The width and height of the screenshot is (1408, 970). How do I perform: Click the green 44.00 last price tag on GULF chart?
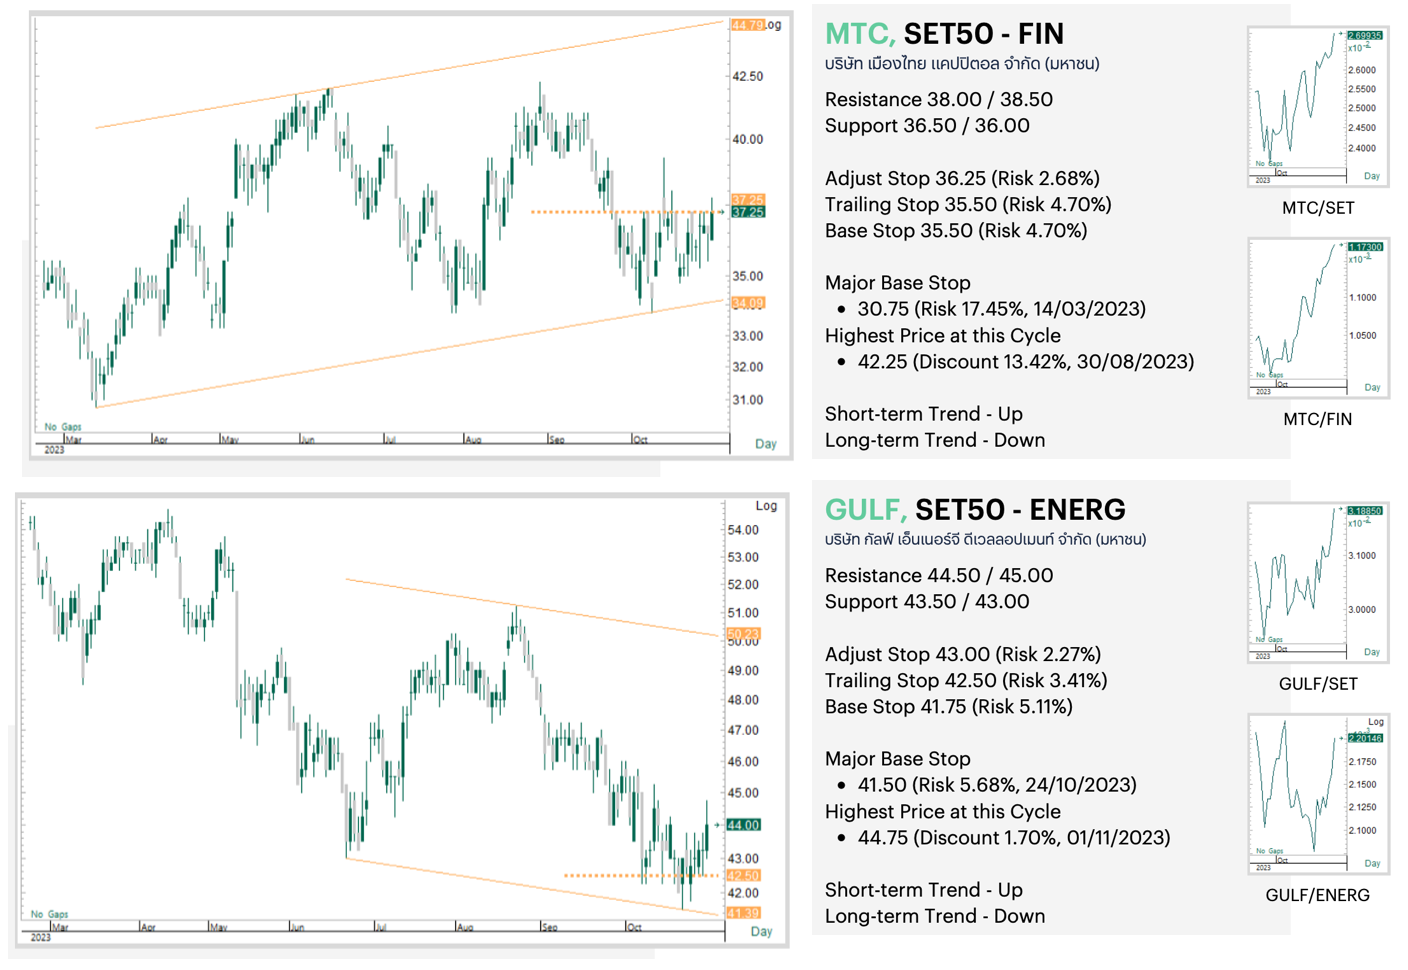coord(744,825)
